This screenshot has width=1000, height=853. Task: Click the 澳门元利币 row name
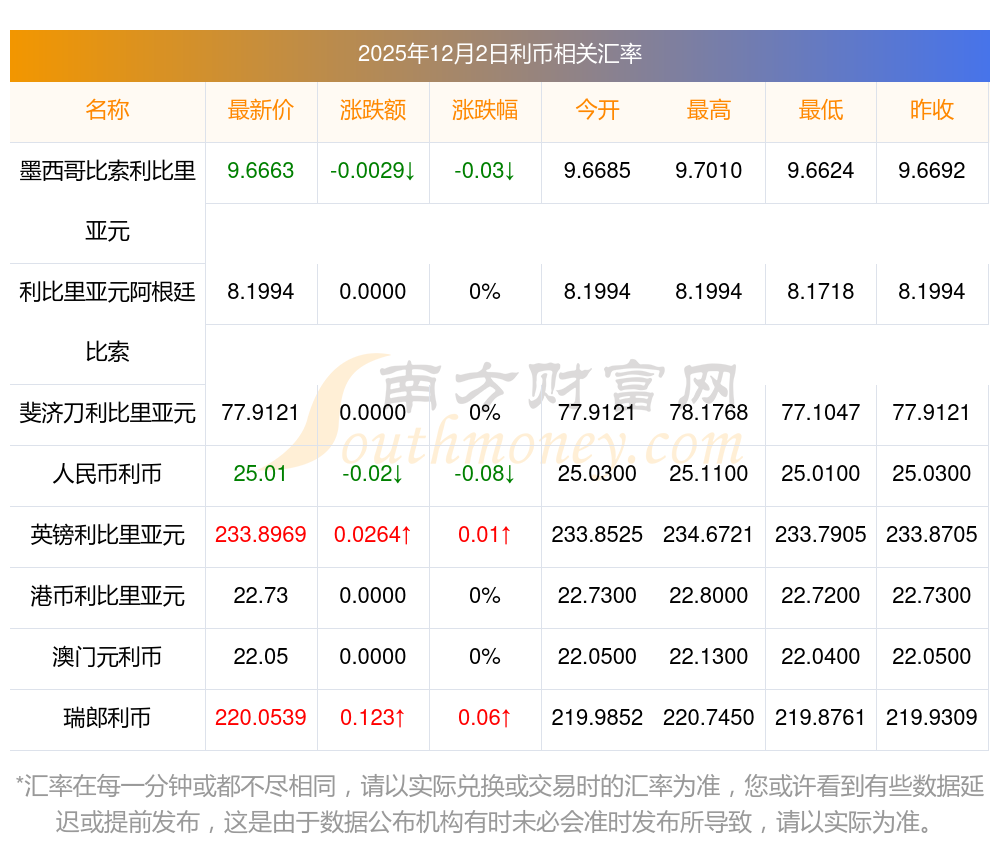pos(107,657)
